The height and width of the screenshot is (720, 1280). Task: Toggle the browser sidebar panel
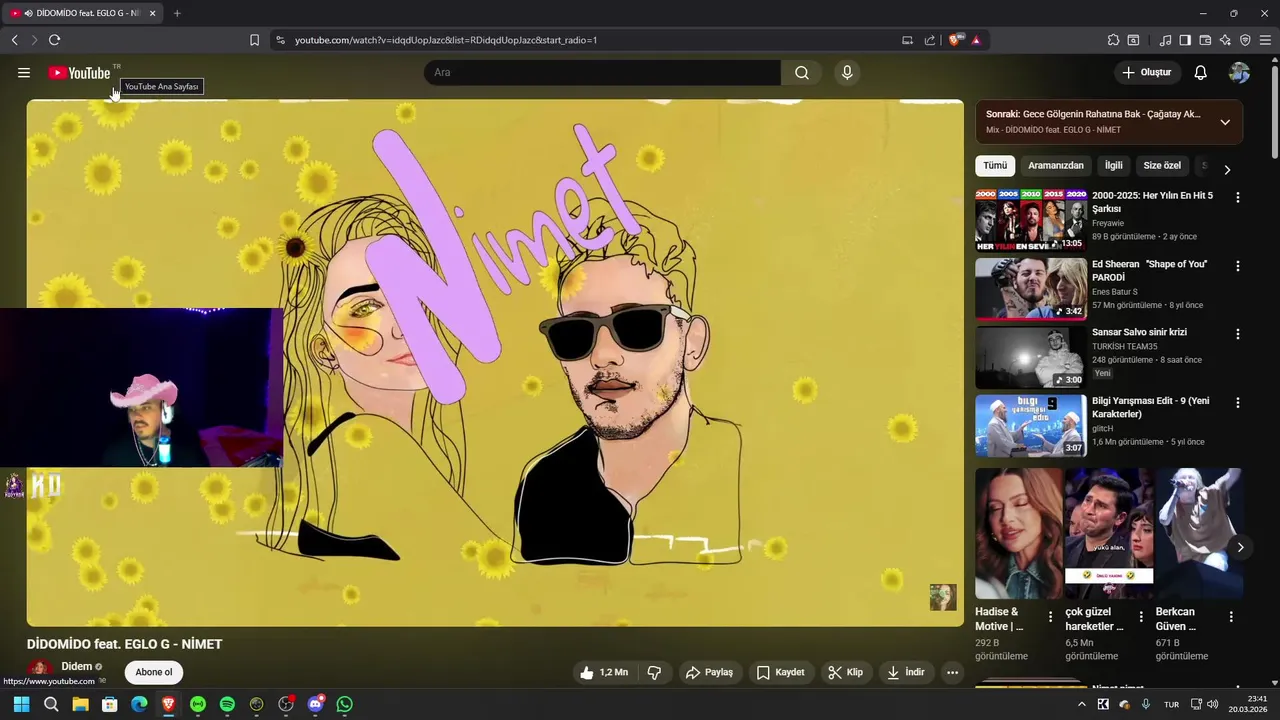[x=1185, y=40]
